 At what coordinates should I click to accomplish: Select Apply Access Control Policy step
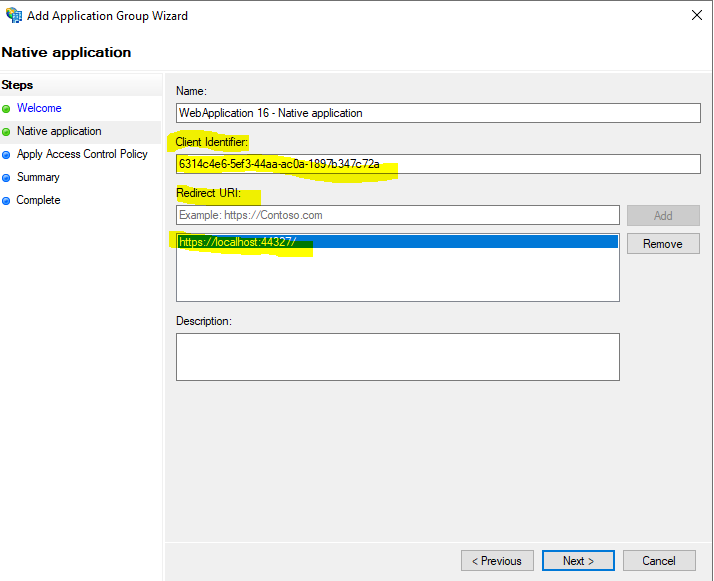pos(82,154)
